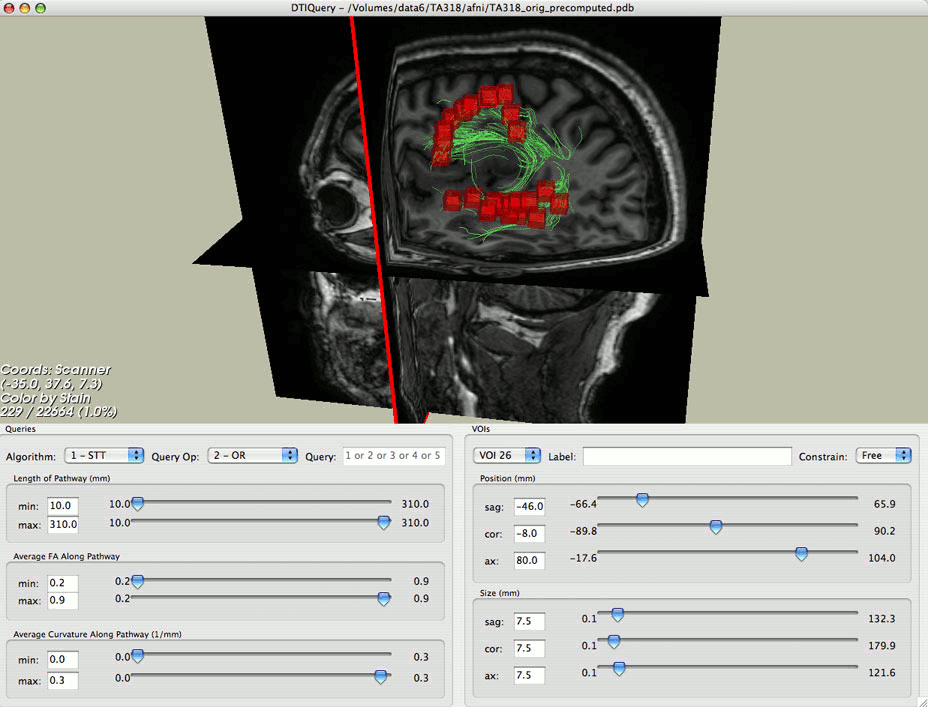Click the Length of Pathway min slider handle
Viewport: 928px width, 707px height.
(x=137, y=504)
